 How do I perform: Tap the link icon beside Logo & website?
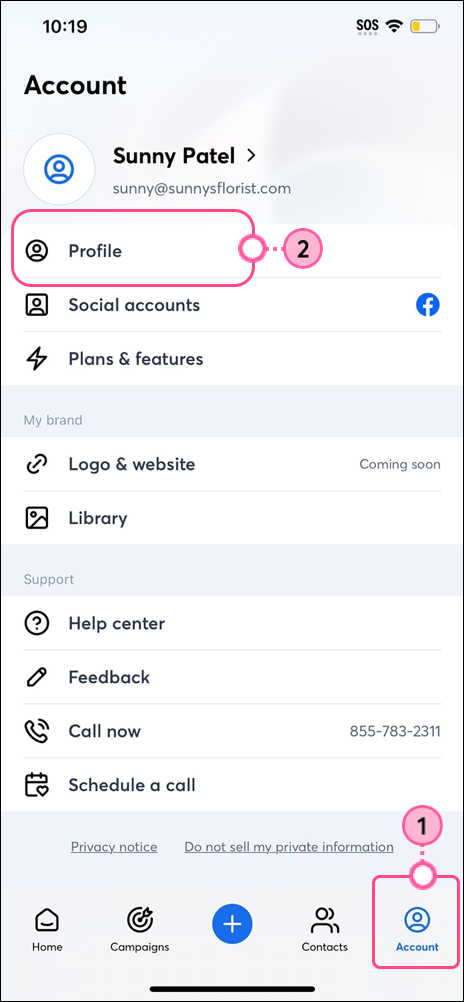tap(36, 464)
